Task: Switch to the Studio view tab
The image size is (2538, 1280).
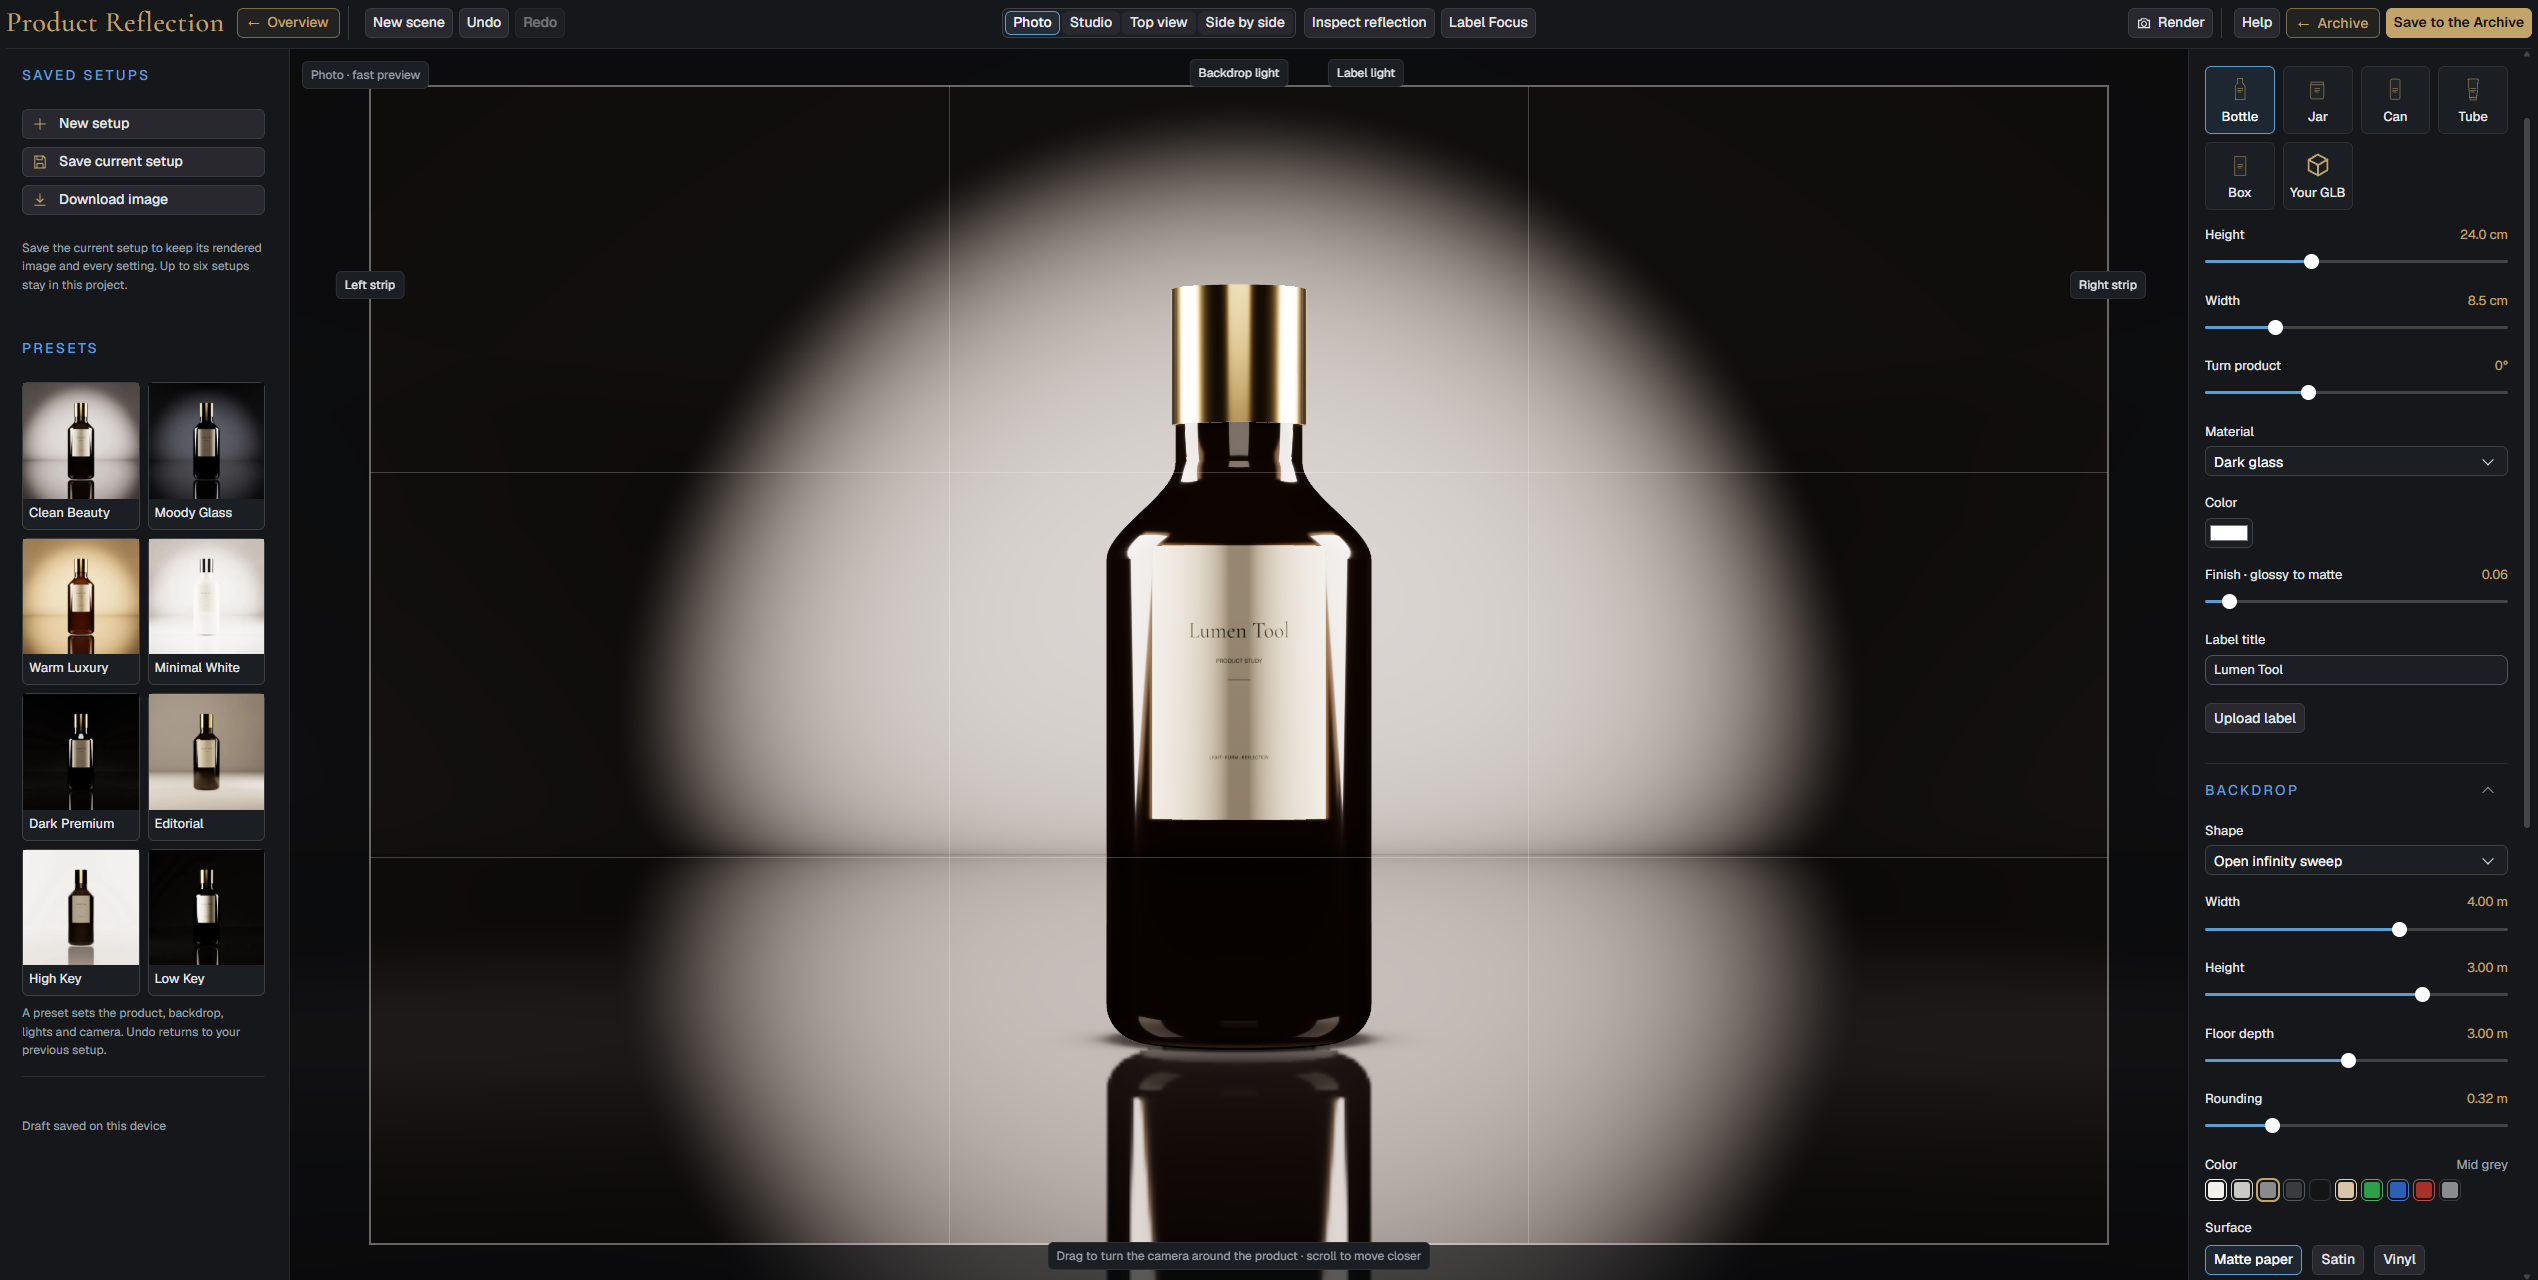Action: [1090, 23]
